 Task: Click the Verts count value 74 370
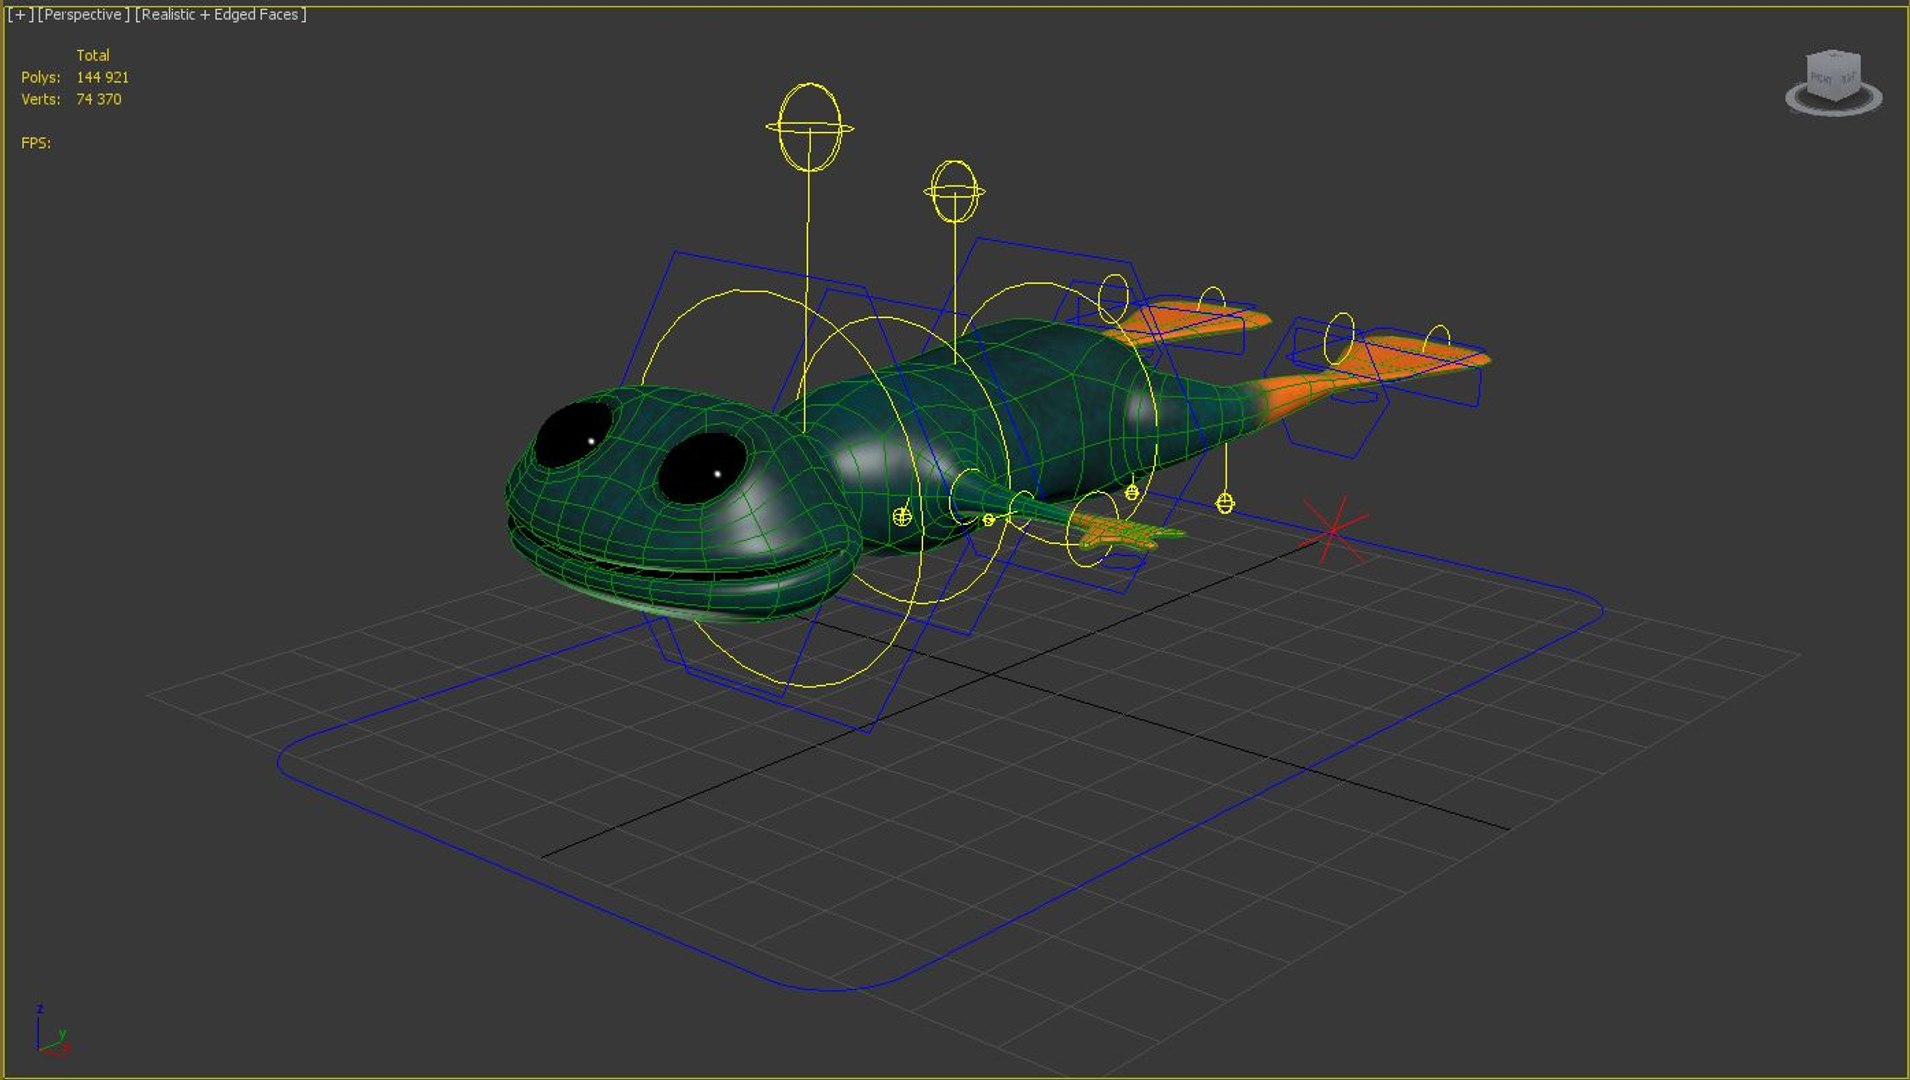point(98,99)
